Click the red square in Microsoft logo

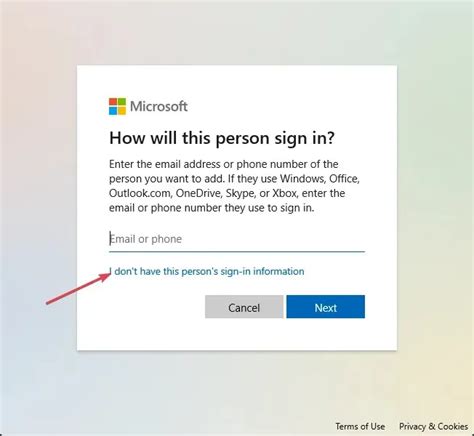113,102
